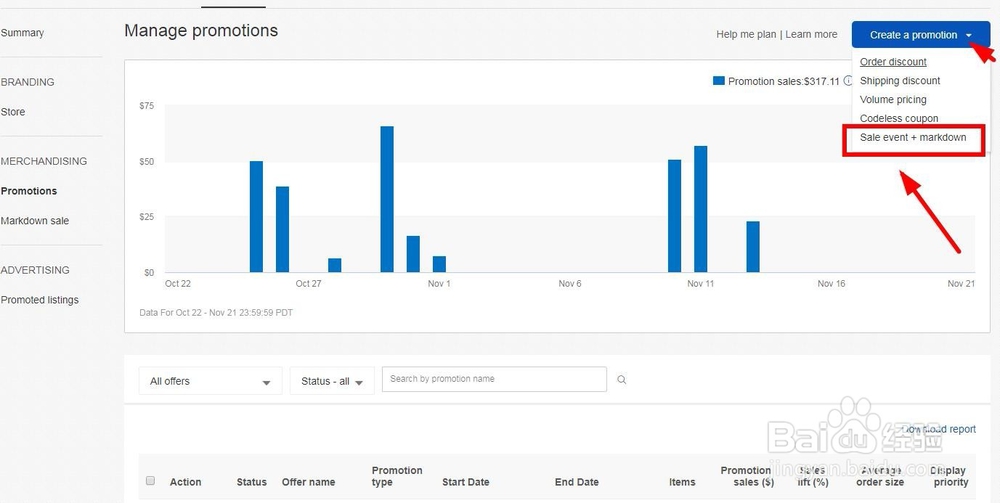Click the Learn more link
1000x503 pixels.
pos(811,34)
